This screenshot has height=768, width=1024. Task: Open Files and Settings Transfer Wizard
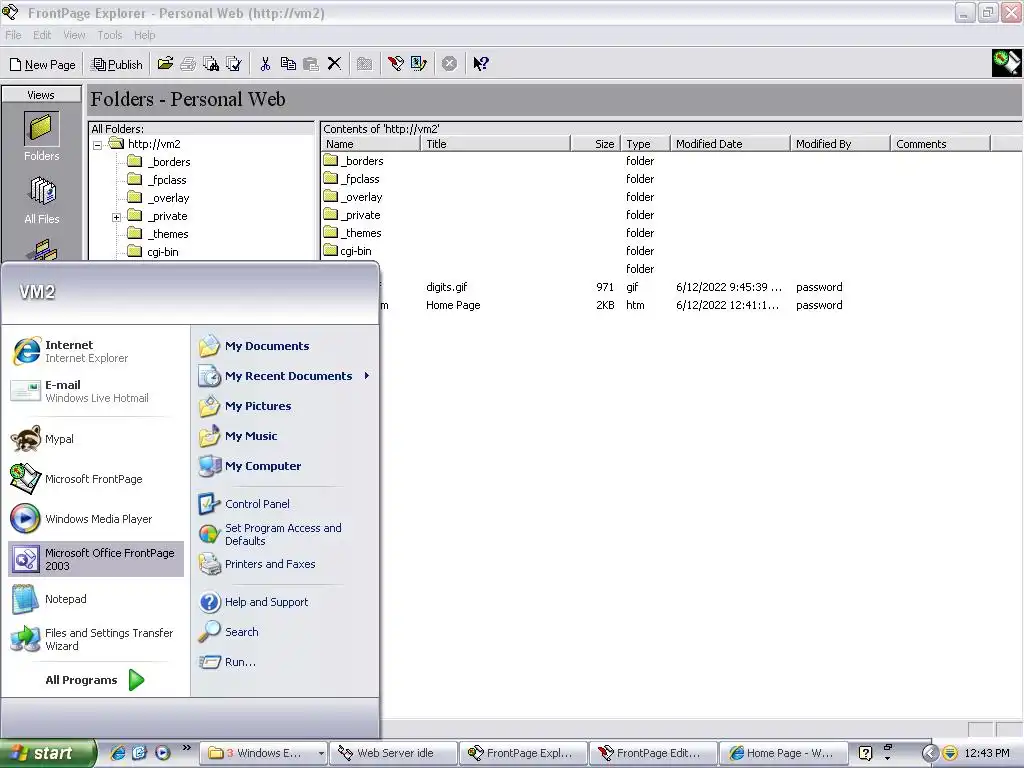(95, 639)
